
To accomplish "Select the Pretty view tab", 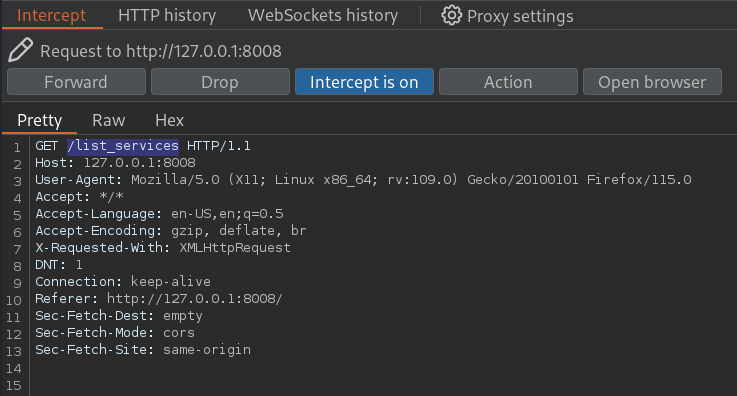I will (x=39, y=120).
